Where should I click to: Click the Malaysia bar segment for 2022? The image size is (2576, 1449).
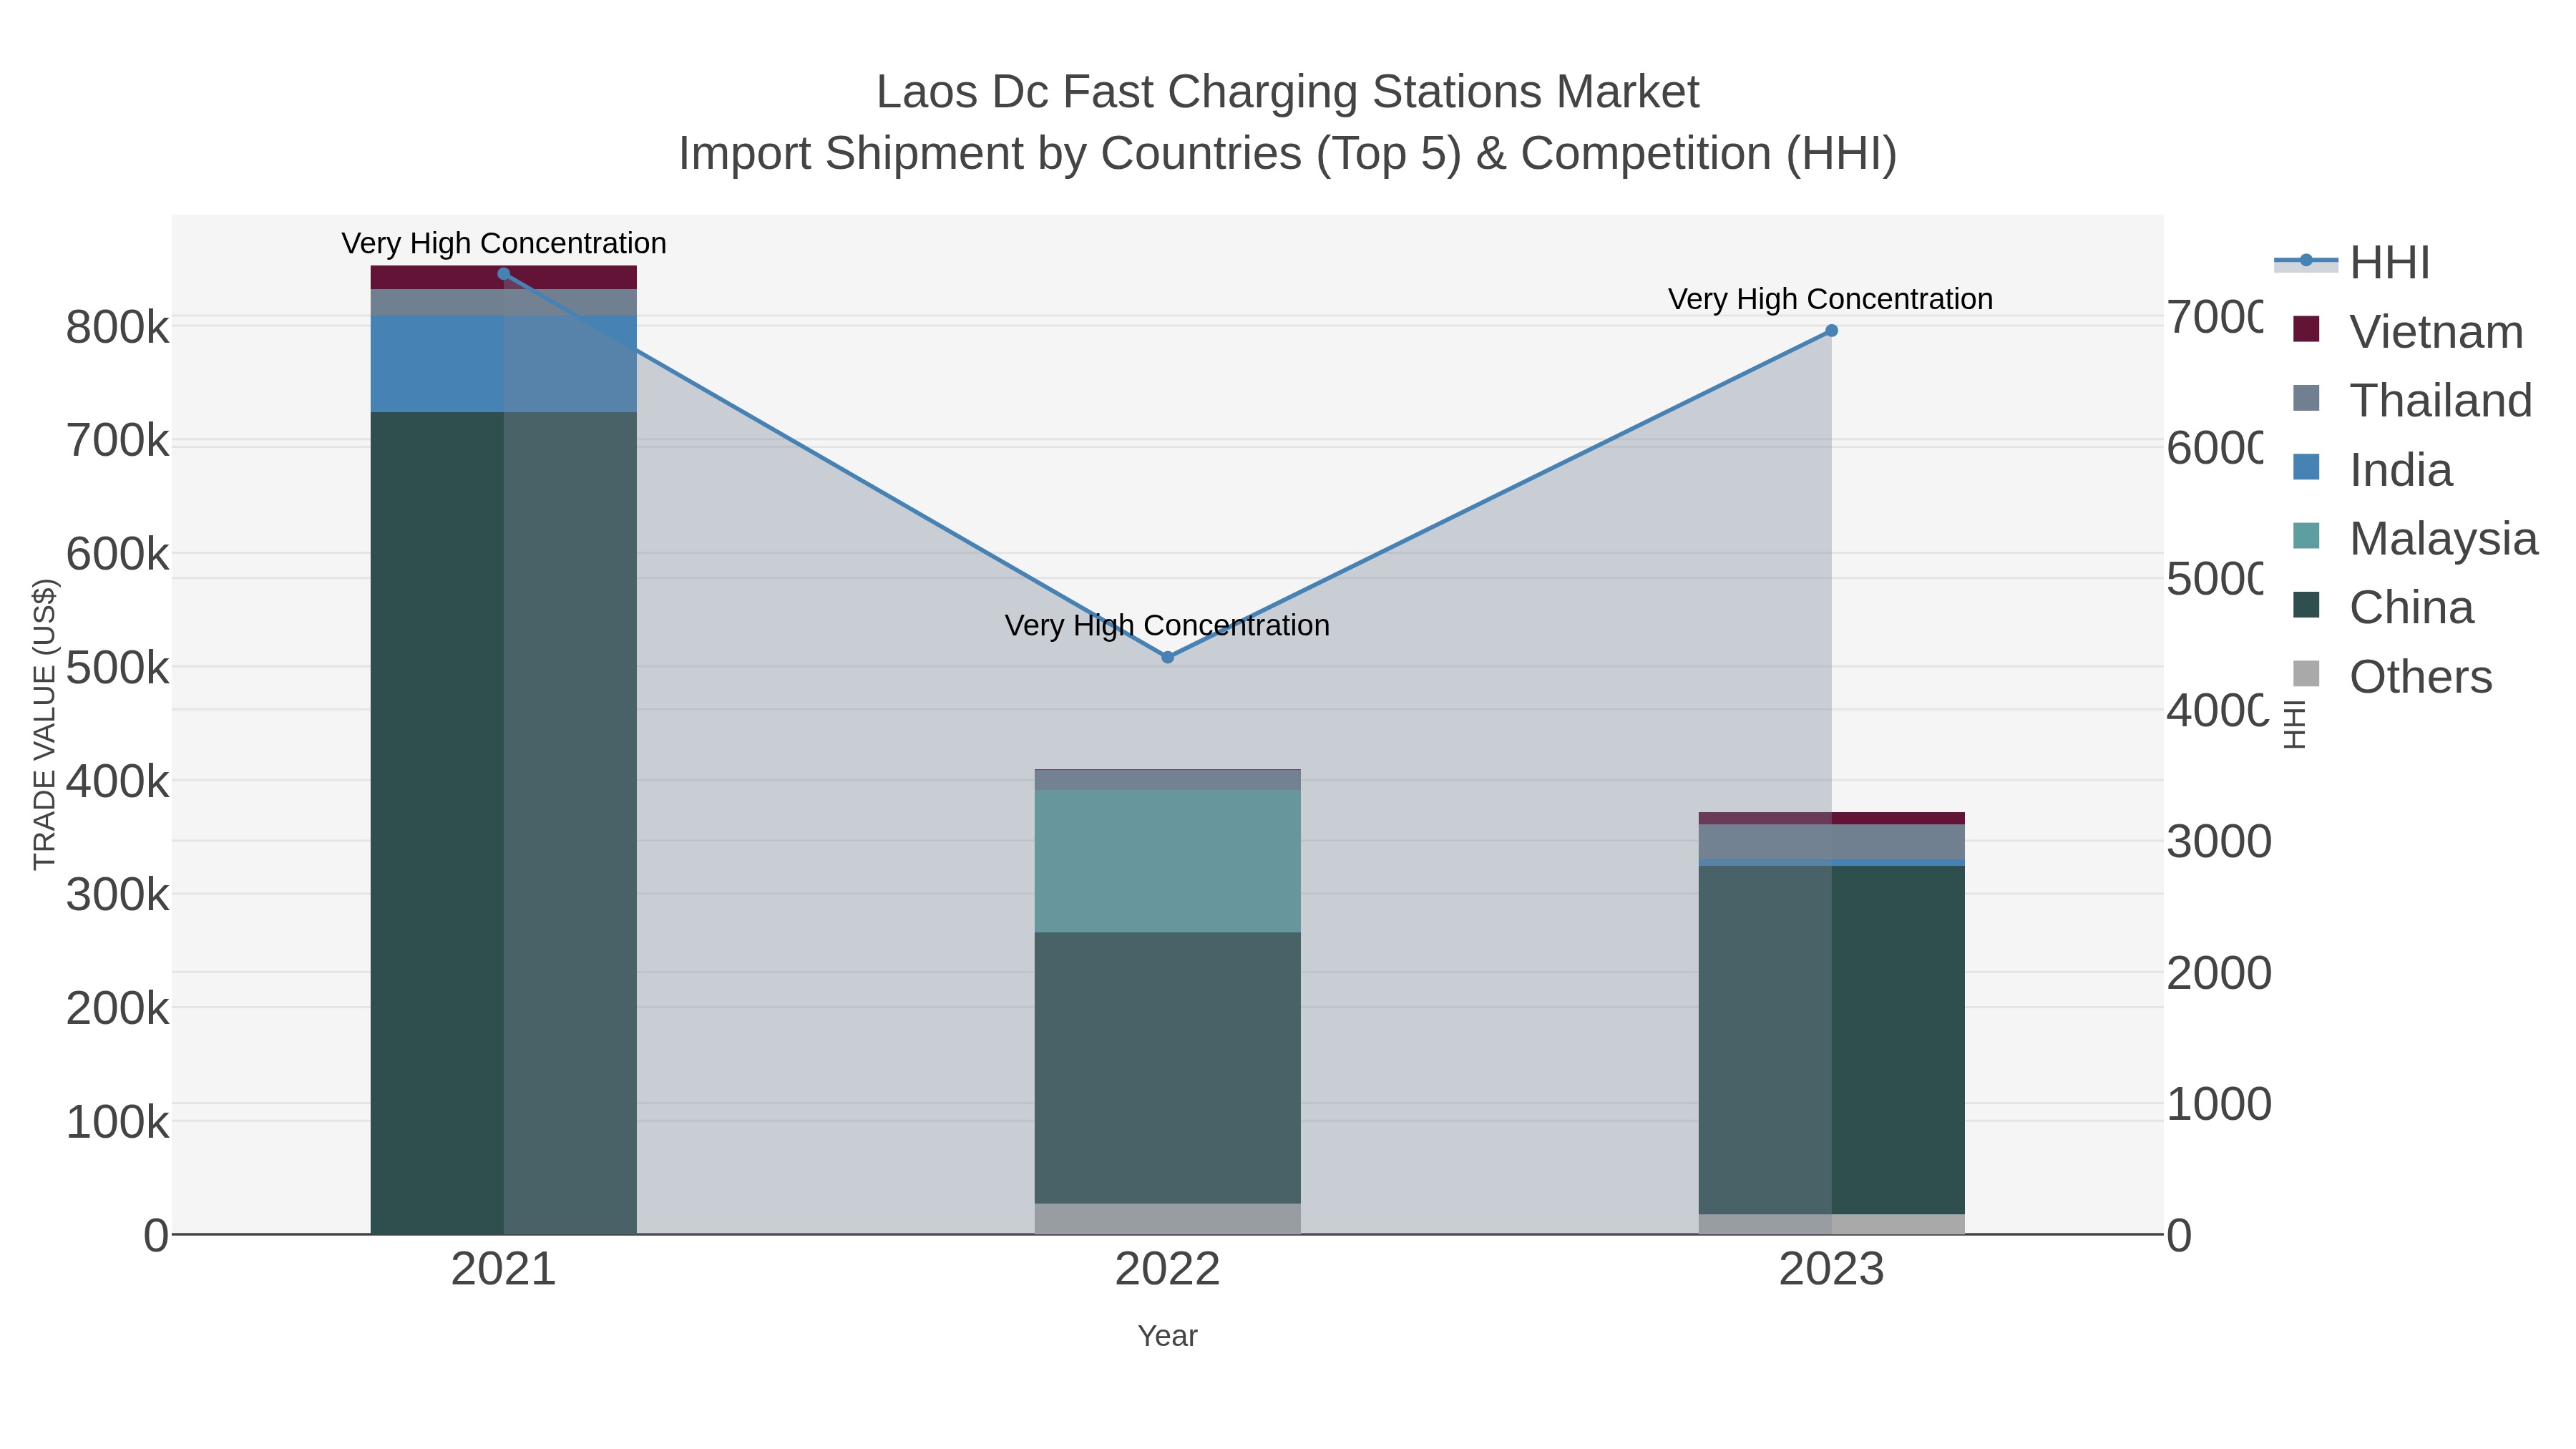(x=1167, y=861)
